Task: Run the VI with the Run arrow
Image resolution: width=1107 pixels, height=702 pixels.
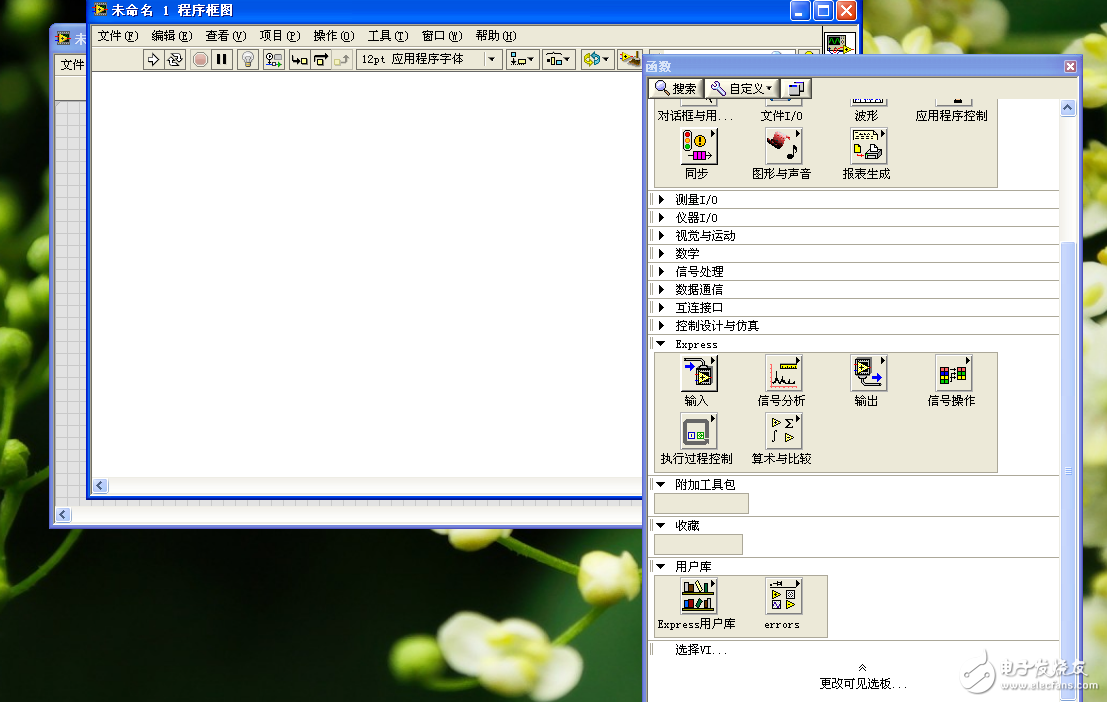Action: 152,59
